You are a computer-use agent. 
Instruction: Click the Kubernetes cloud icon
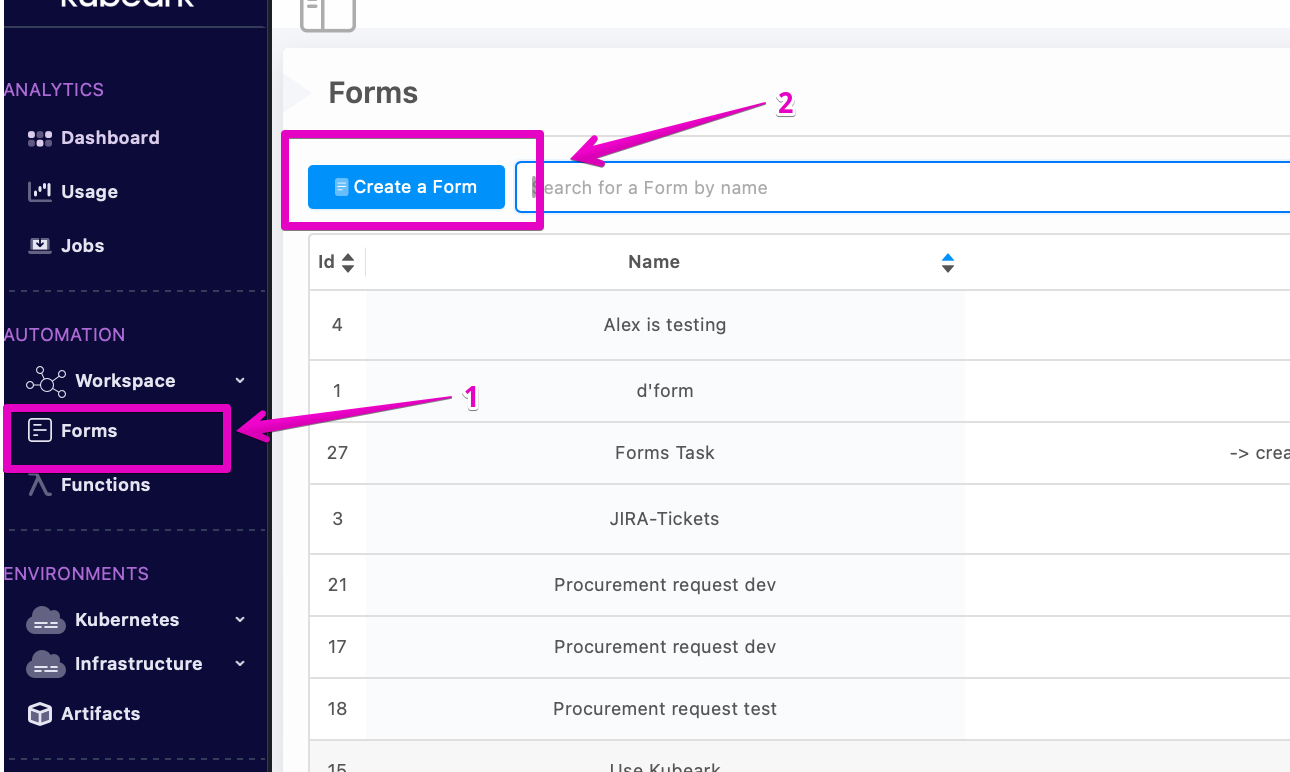[45, 620]
